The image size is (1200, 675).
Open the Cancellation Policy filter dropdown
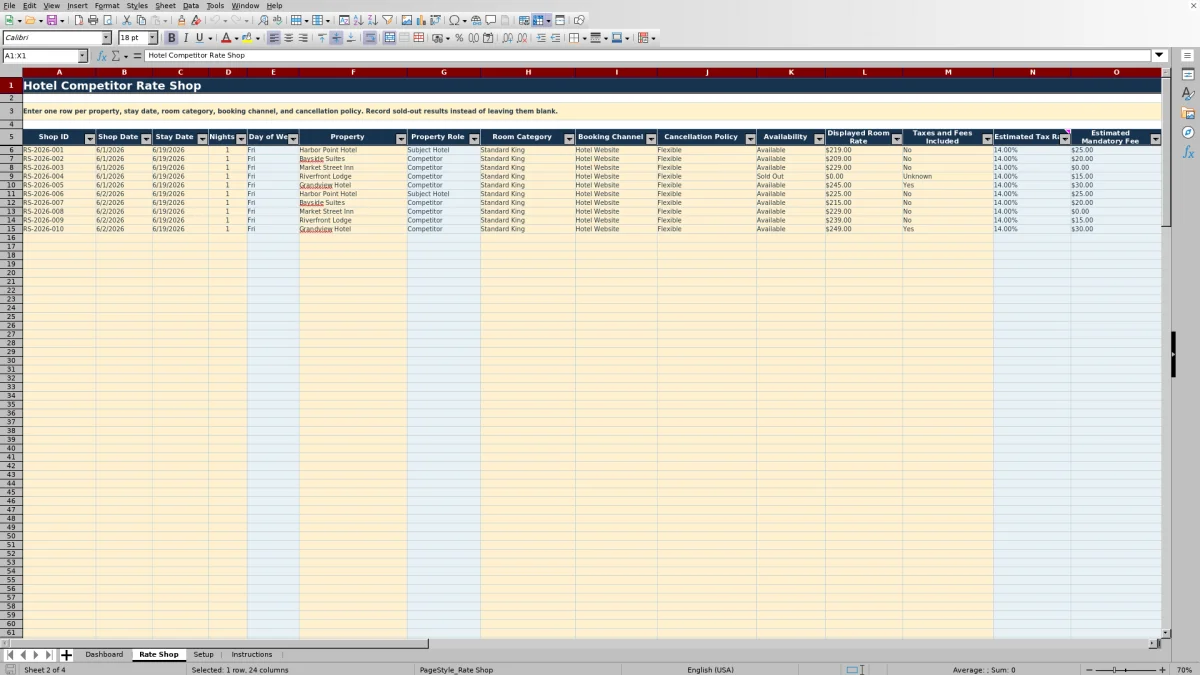[750, 139]
